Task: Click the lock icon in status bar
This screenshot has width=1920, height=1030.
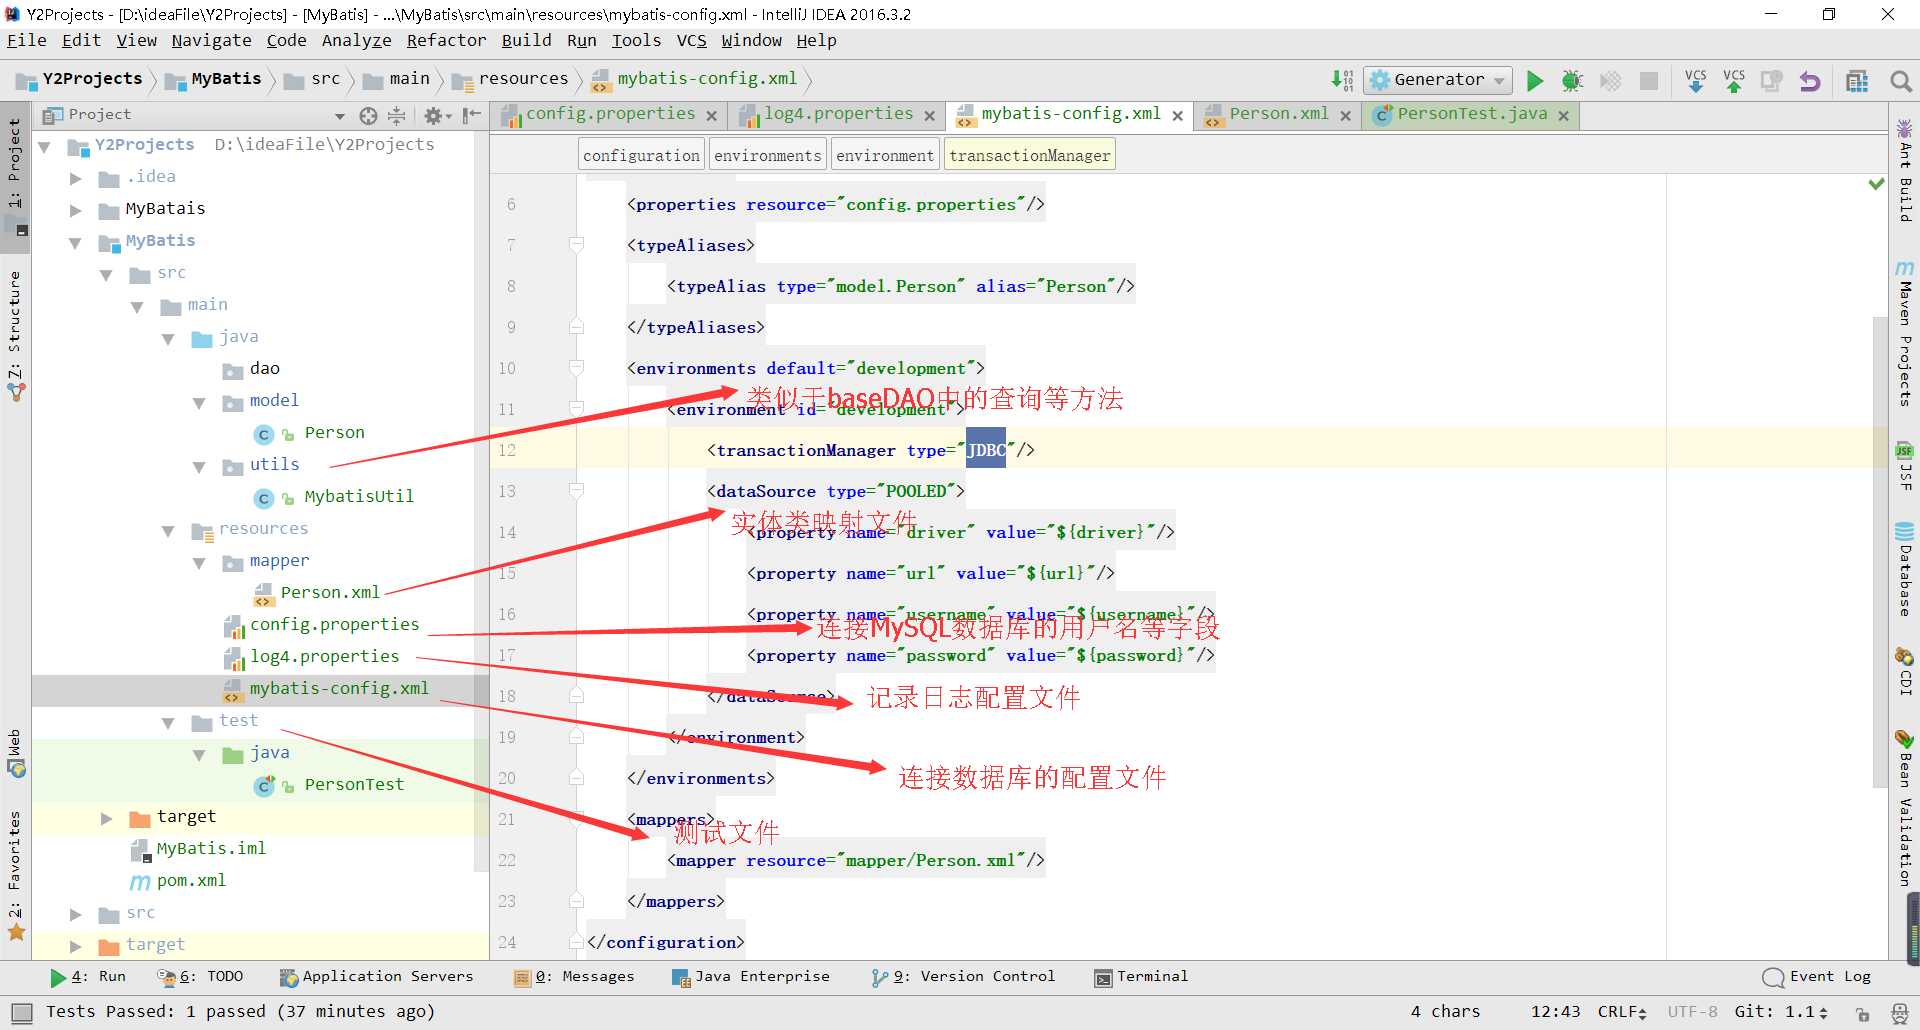Action: point(1862,1013)
